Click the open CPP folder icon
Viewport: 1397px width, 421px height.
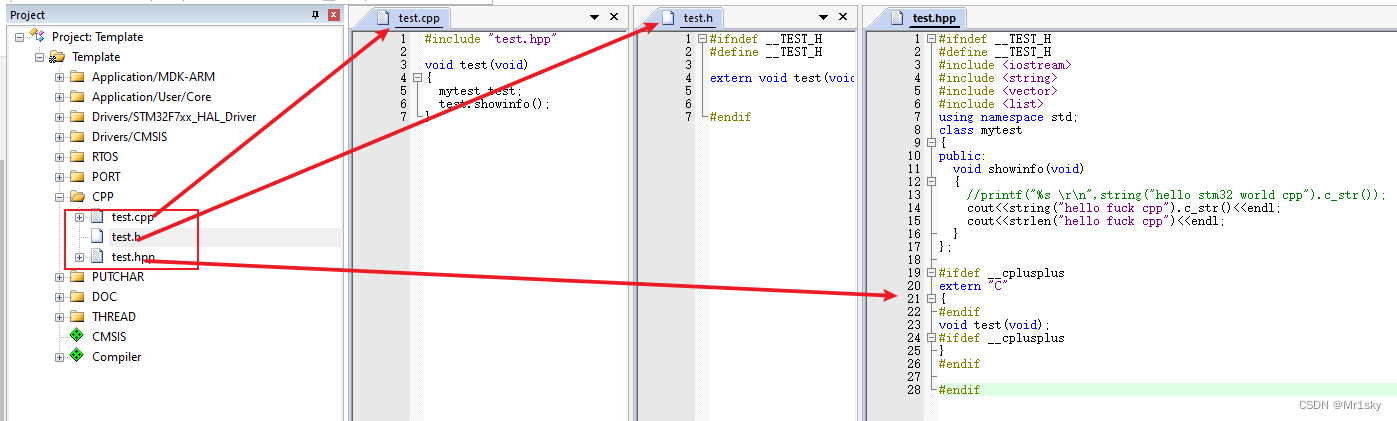click(77, 197)
